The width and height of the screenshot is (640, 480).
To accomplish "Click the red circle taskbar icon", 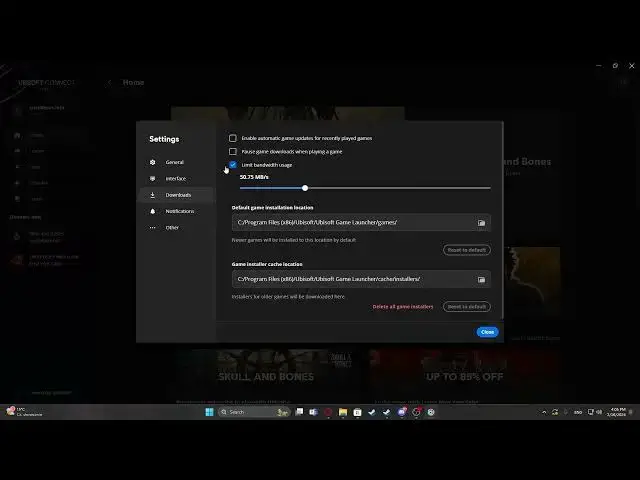I will [x=328, y=412].
